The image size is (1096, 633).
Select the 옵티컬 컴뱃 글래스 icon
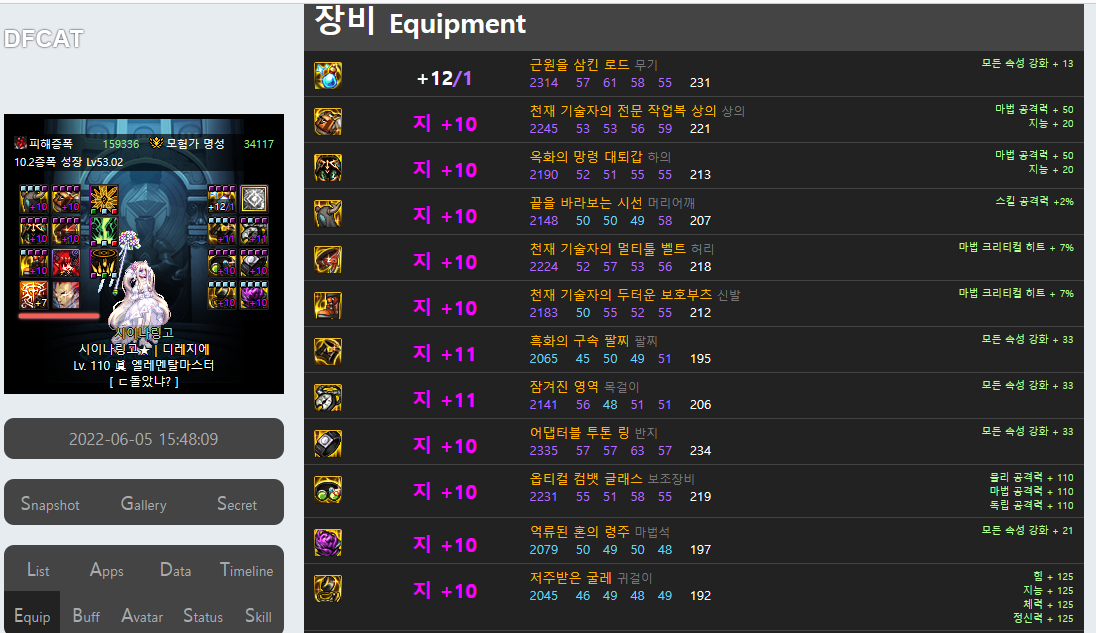tap(328, 490)
